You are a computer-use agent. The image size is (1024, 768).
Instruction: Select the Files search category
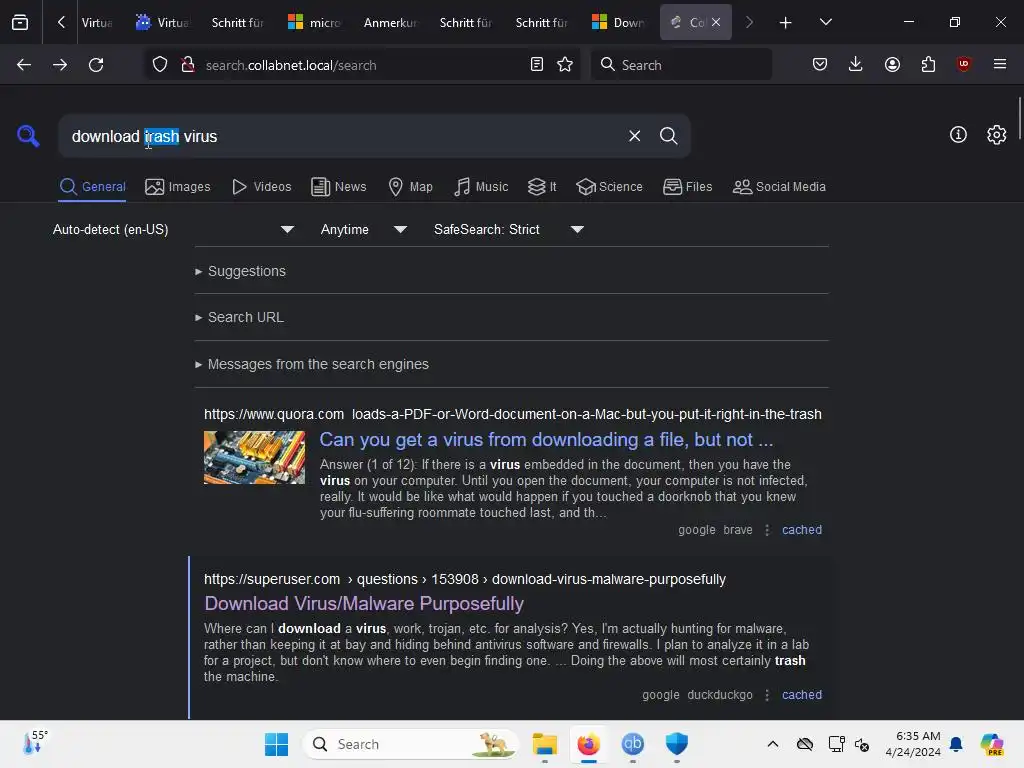point(688,187)
